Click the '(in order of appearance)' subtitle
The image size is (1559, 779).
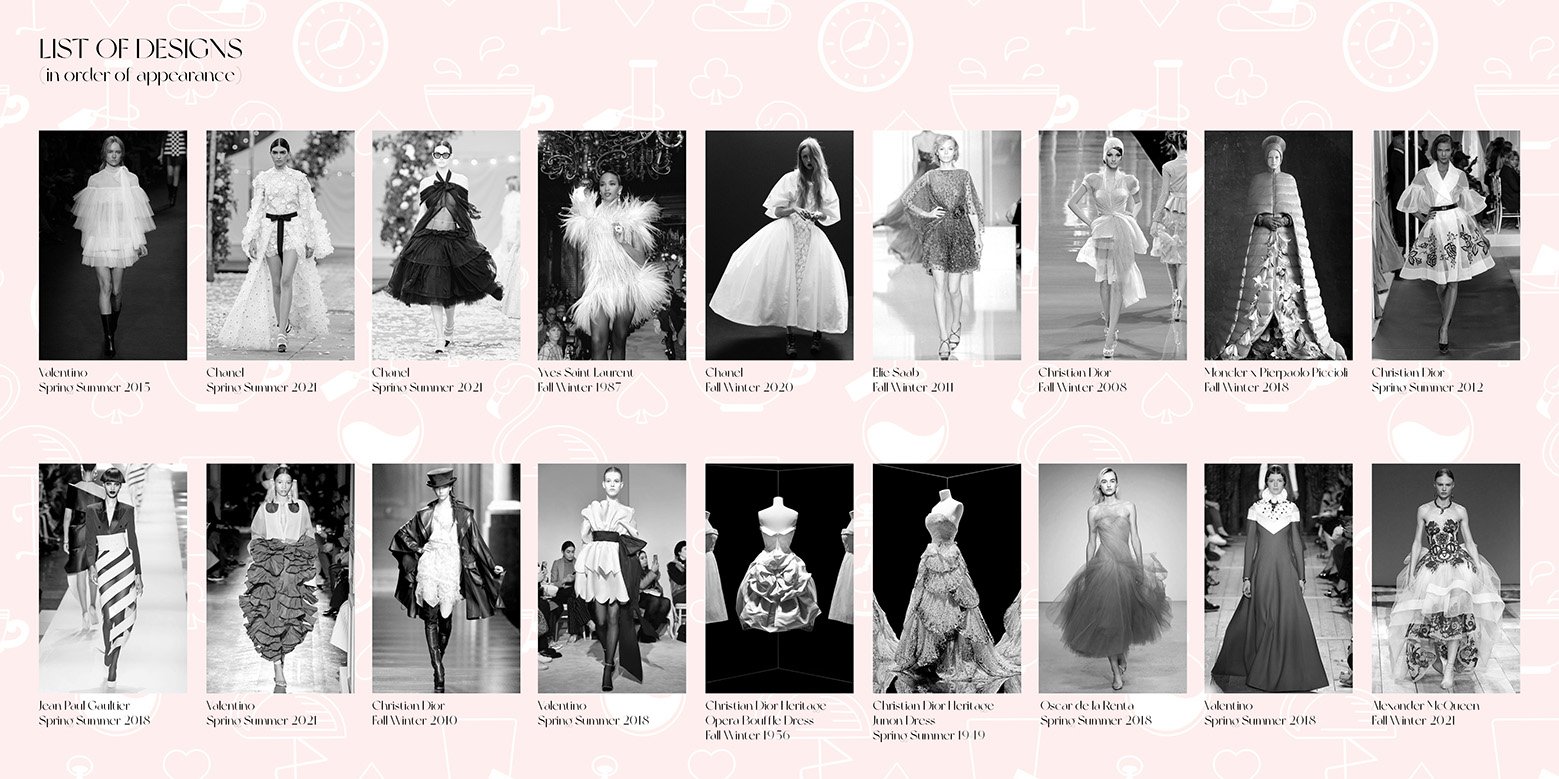[x=140, y=76]
